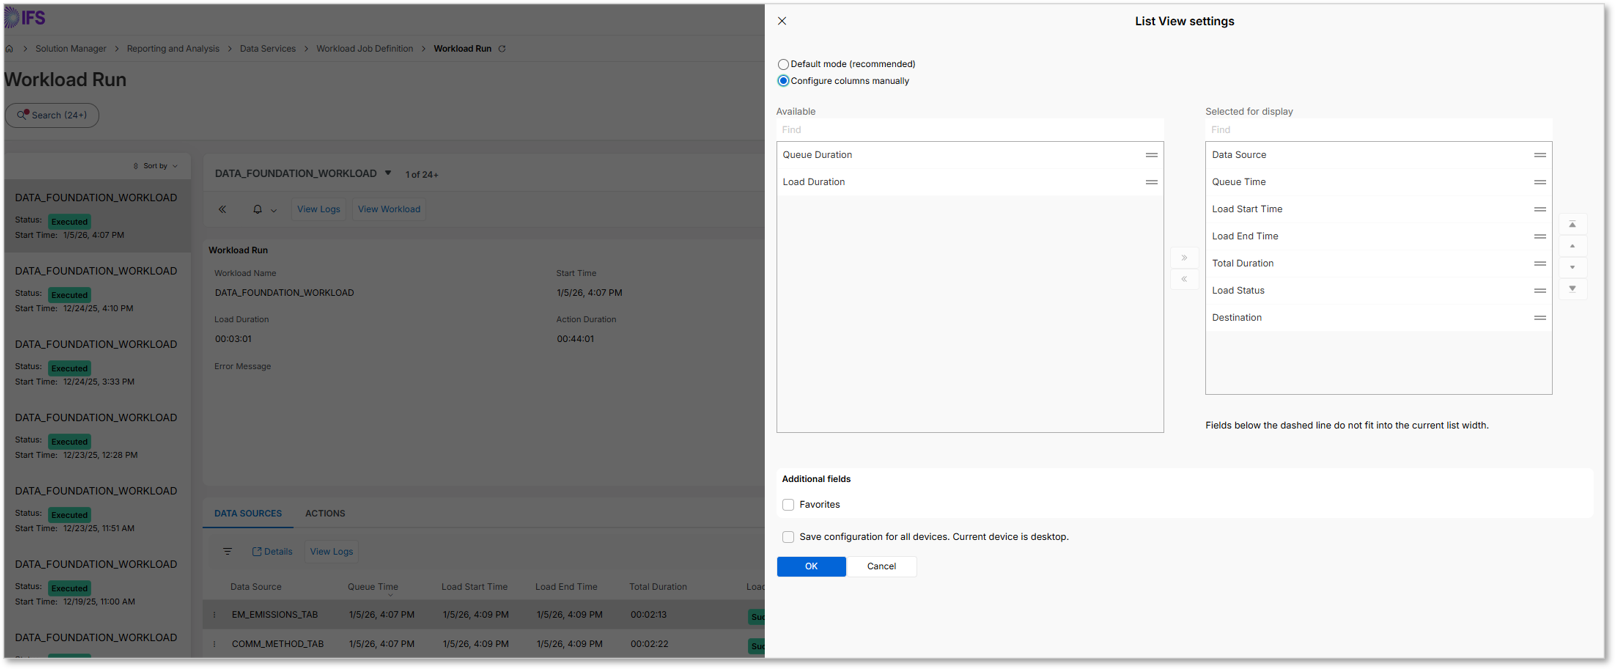Screen dimensions: 1615x669
Task: Collapse the record list panel
Action: pyautogui.click(x=222, y=209)
